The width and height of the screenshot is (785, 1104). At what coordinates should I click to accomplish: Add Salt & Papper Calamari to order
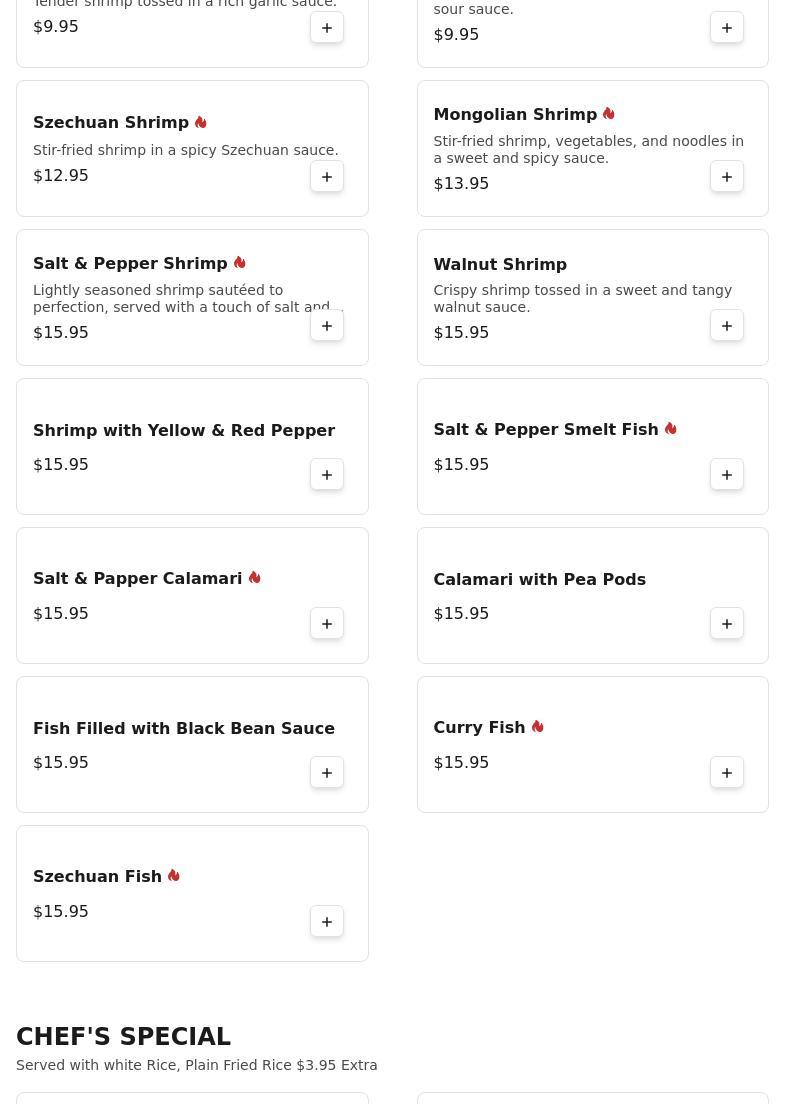point(327,624)
